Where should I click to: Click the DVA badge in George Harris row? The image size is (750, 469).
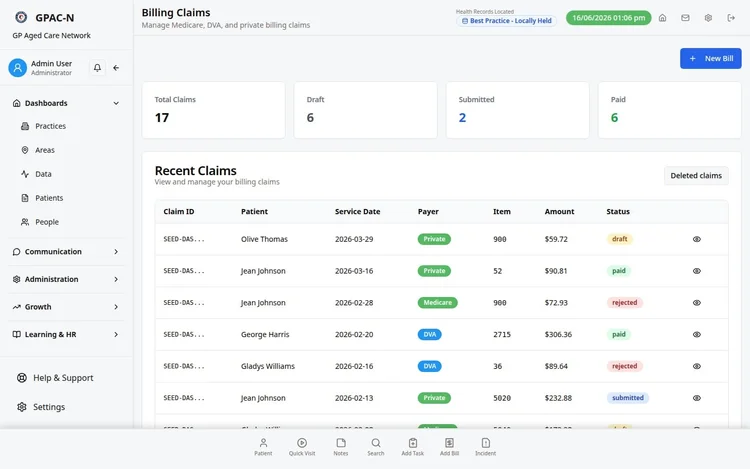430,334
